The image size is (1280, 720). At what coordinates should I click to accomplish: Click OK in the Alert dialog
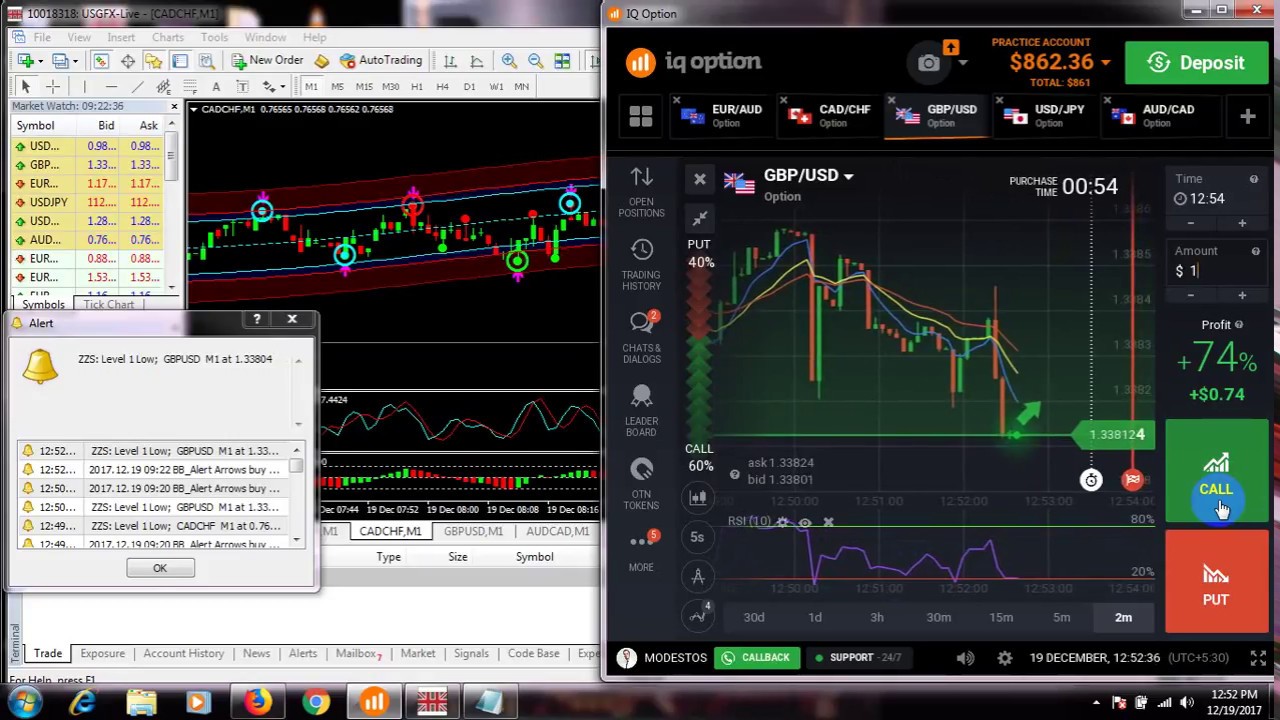pos(160,568)
